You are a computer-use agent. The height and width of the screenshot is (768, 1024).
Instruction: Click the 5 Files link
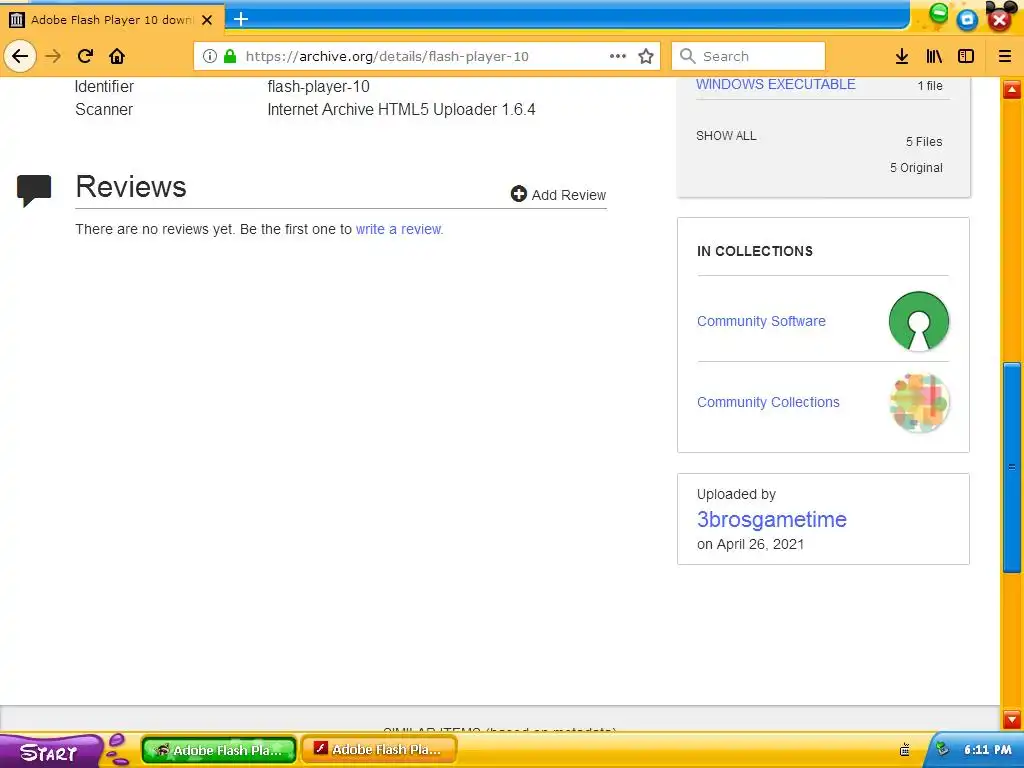pyautogui.click(x=923, y=142)
